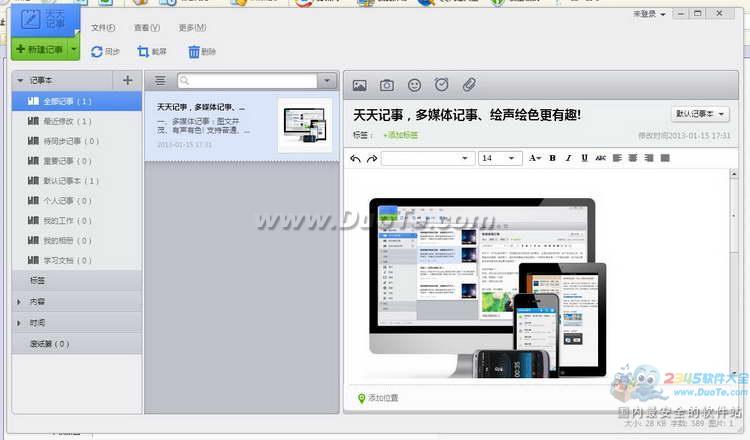The height and width of the screenshot is (440, 750).
Task: Open the 更多(M) menu
Action: pos(193,27)
